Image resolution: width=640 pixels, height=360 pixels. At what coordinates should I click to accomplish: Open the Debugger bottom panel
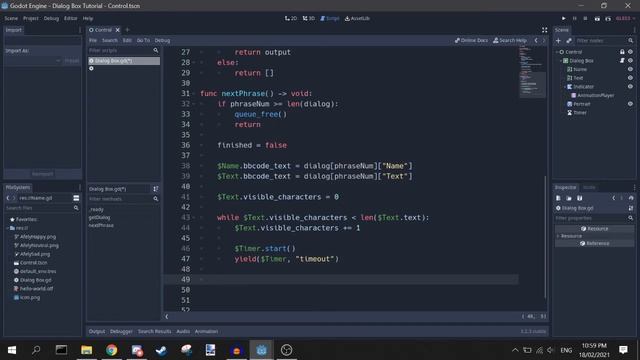pyautogui.click(x=121, y=331)
